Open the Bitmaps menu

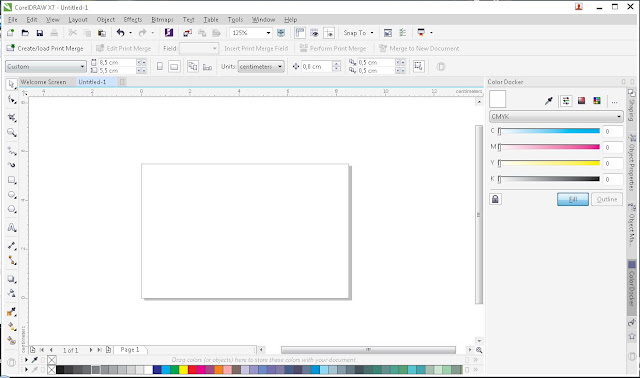[162, 20]
